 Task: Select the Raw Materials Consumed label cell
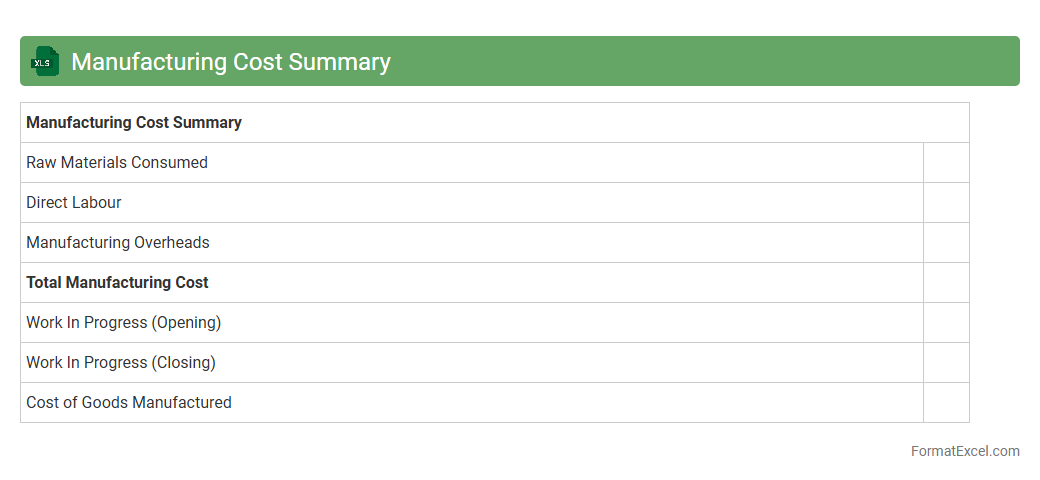tap(117, 162)
